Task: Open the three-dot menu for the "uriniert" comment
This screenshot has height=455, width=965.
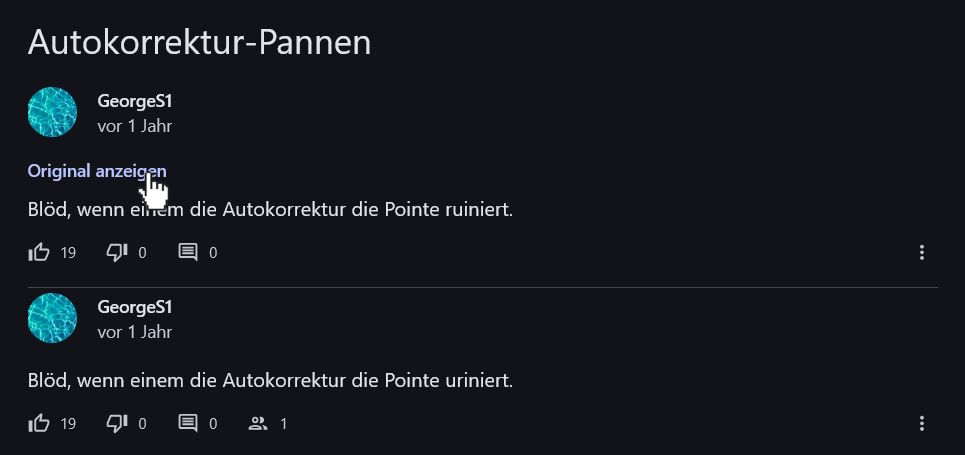Action: [x=922, y=423]
